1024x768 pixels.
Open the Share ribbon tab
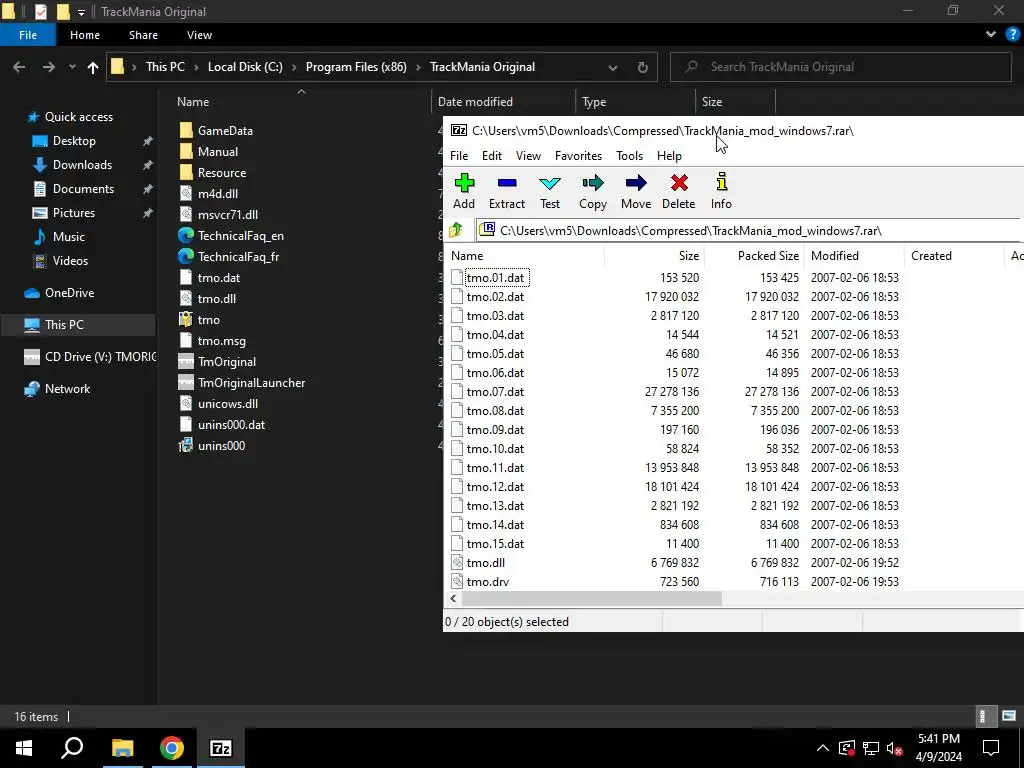(x=143, y=35)
